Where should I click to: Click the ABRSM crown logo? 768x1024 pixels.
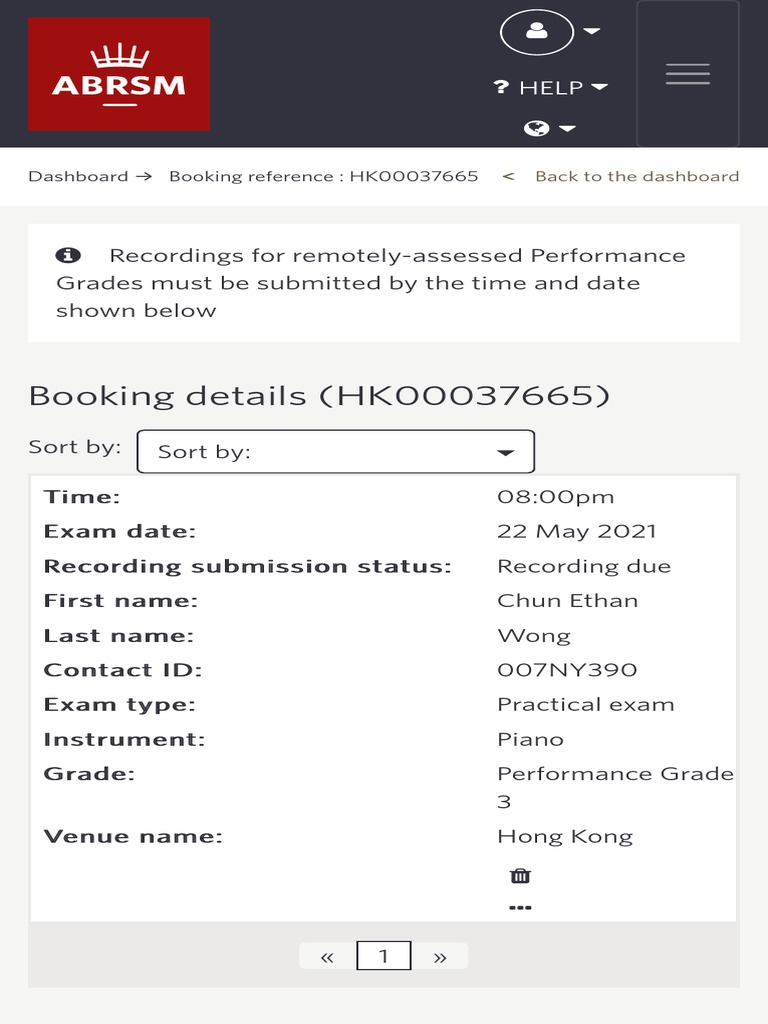click(119, 74)
